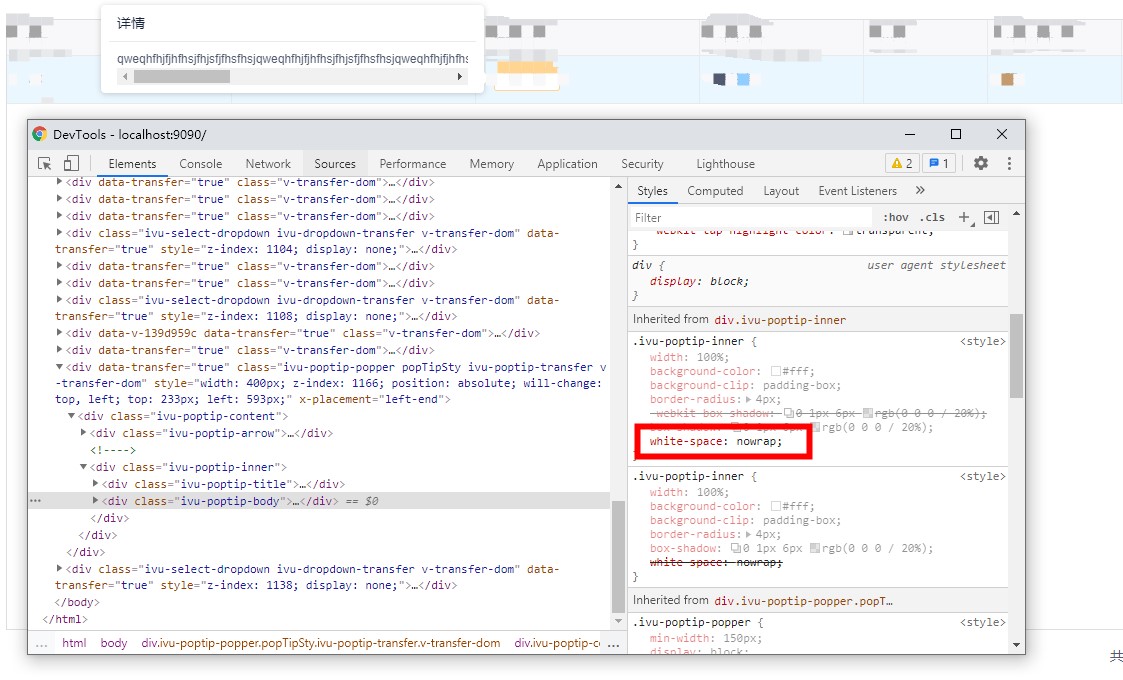This screenshot has height=680, width=1123.
Task: Open DevTools settings gear
Action: coord(980,163)
